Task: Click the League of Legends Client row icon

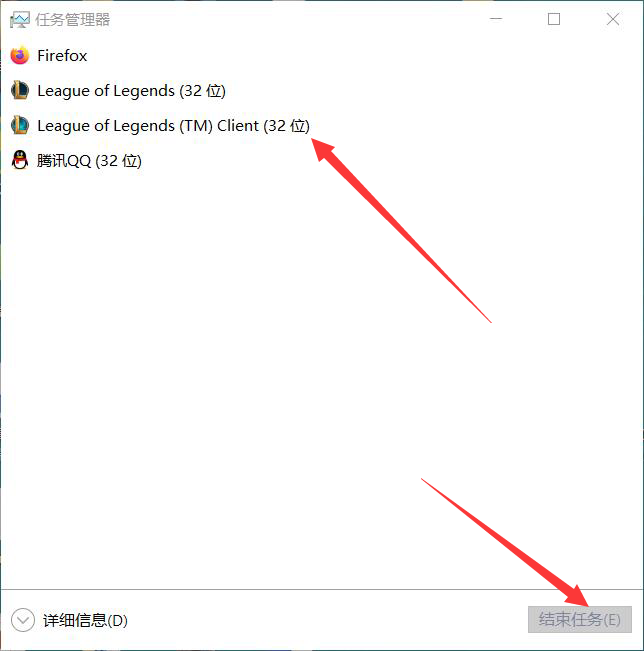Action: (20, 125)
